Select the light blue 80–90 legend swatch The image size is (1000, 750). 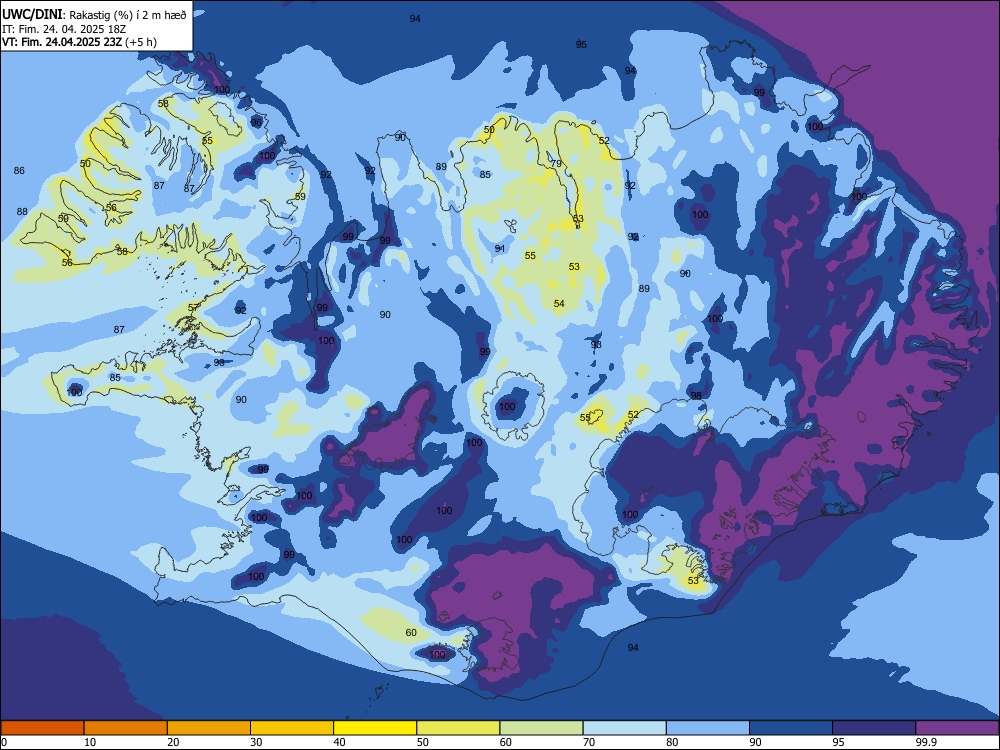pyautogui.click(x=708, y=728)
